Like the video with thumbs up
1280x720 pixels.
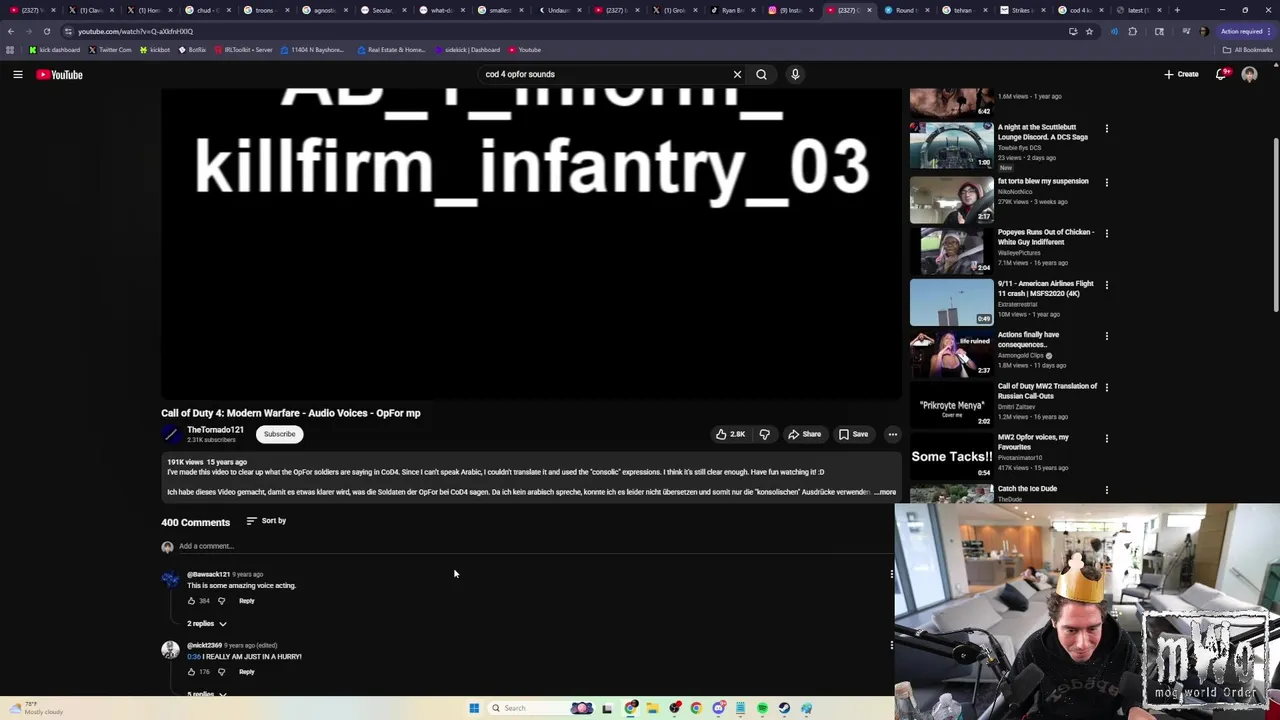[730, 434]
